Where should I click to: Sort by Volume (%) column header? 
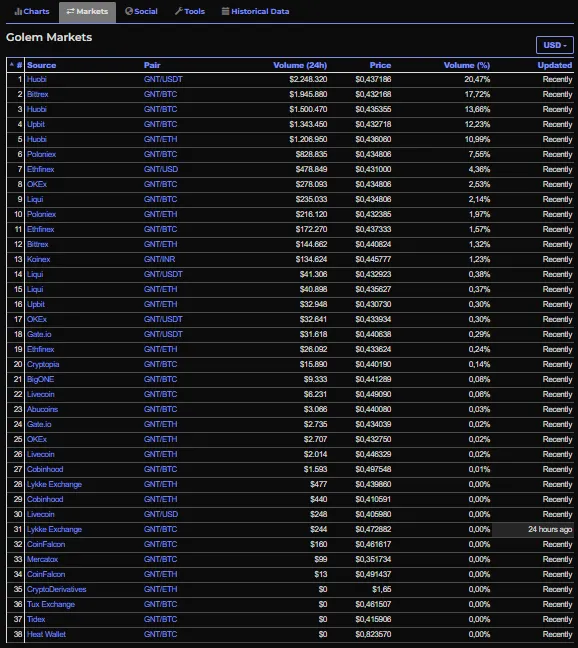pyautogui.click(x=467, y=65)
